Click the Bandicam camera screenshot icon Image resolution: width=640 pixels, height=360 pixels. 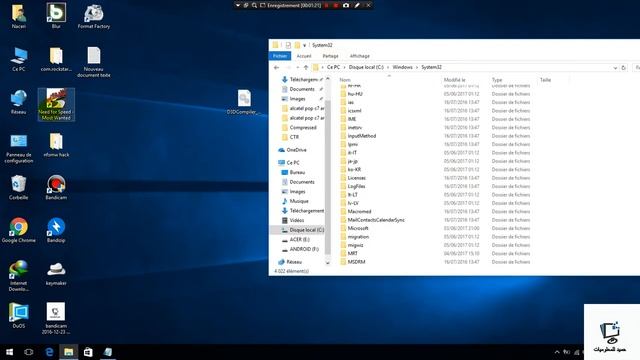(346, 5)
